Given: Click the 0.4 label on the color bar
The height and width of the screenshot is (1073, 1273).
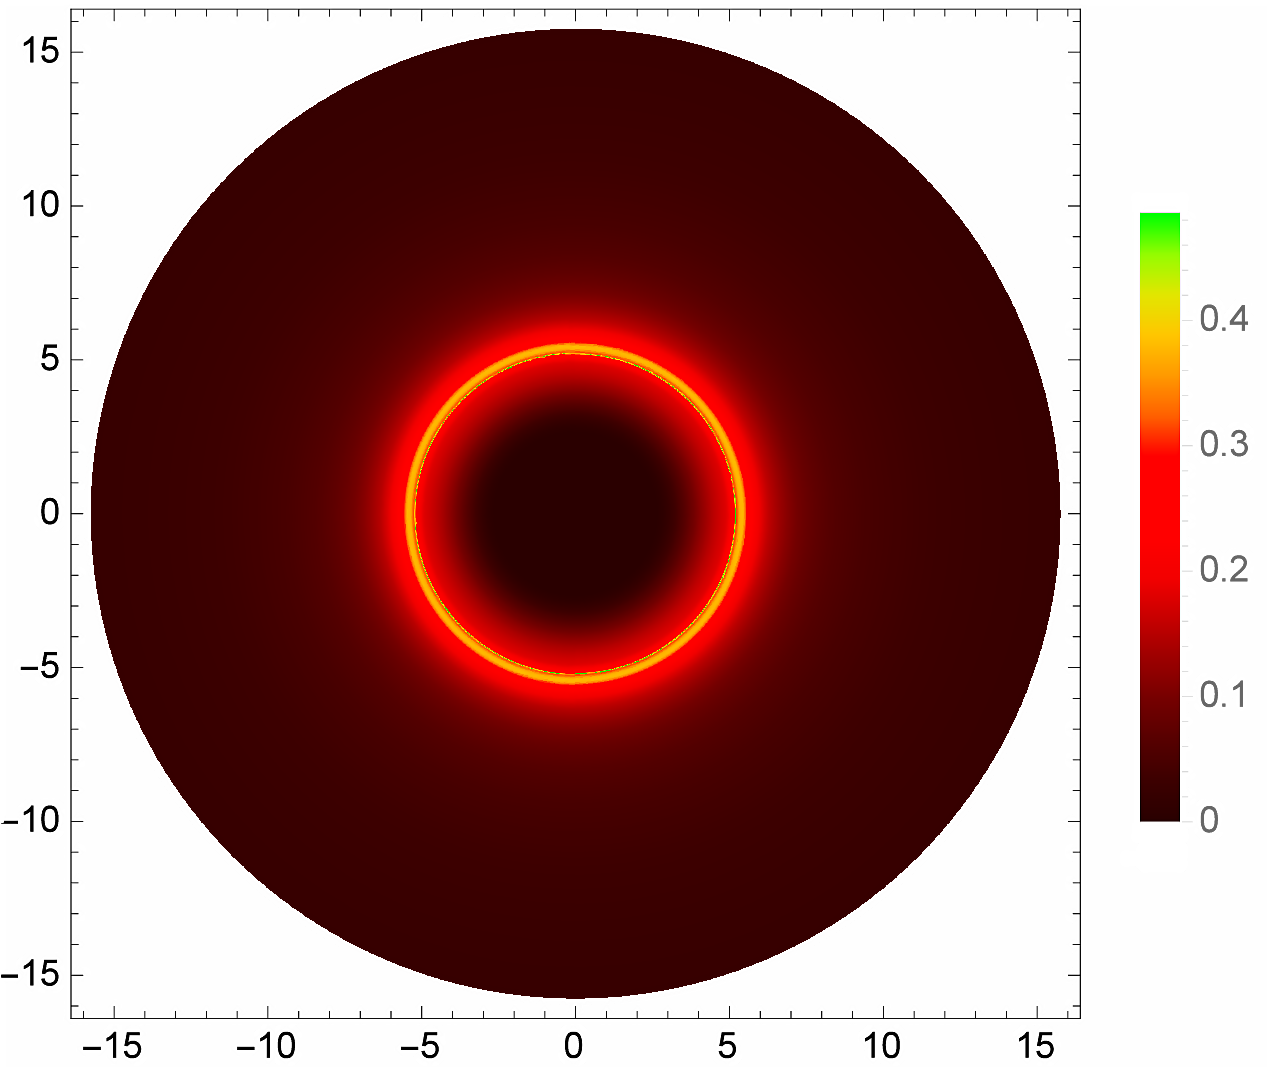Looking at the screenshot, I should 1224,319.
